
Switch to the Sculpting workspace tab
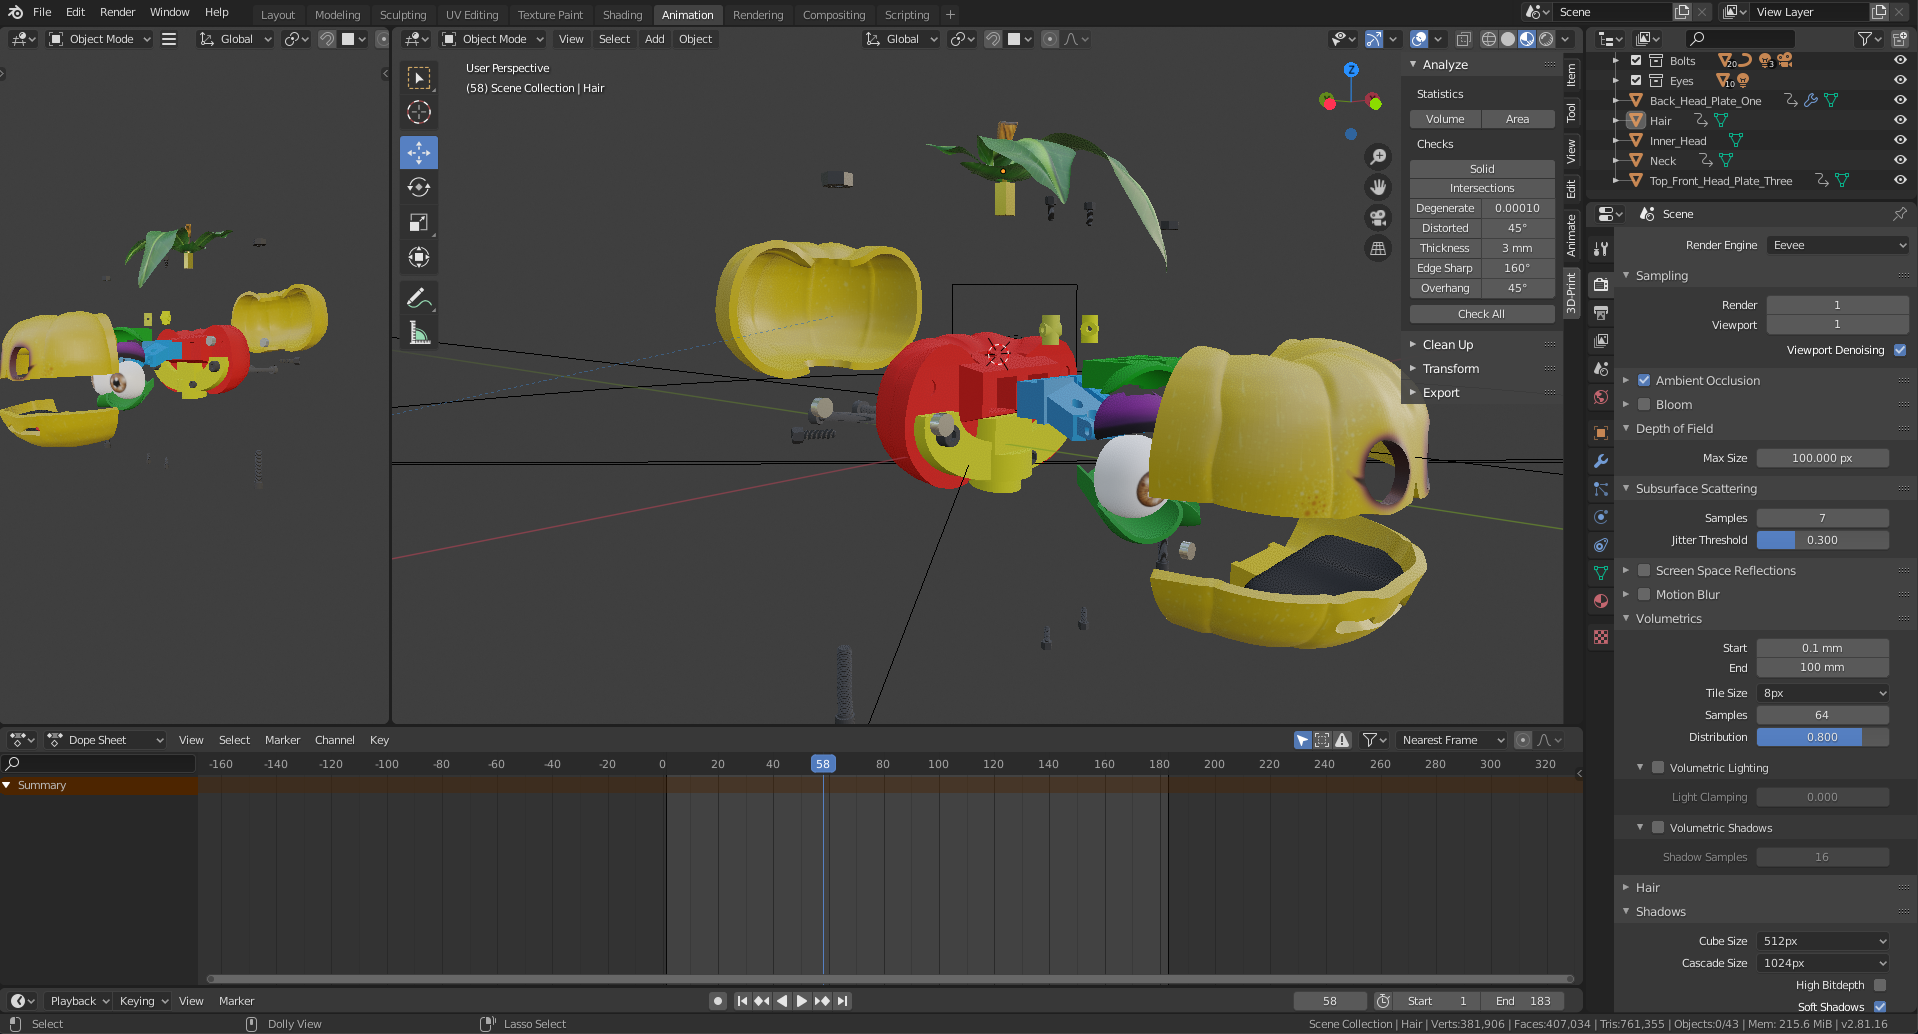(403, 15)
